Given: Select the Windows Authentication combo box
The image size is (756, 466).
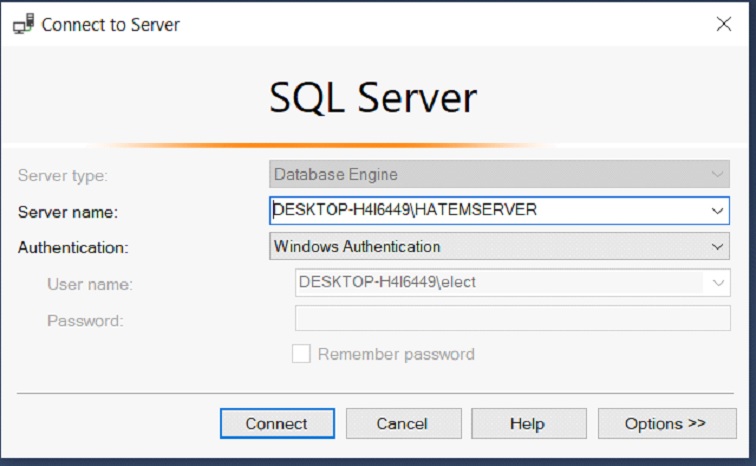Looking at the screenshot, I should click(x=500, y=247).
